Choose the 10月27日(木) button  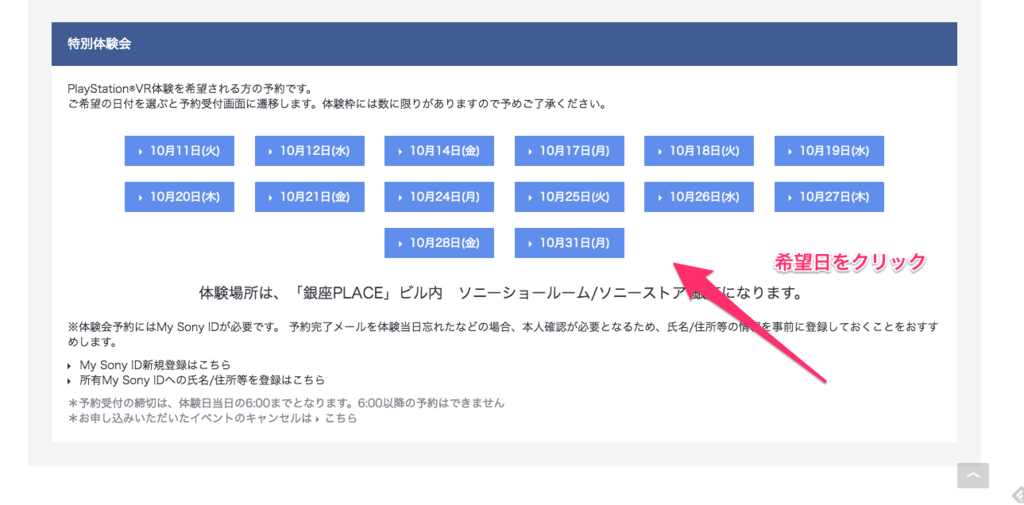829,197
